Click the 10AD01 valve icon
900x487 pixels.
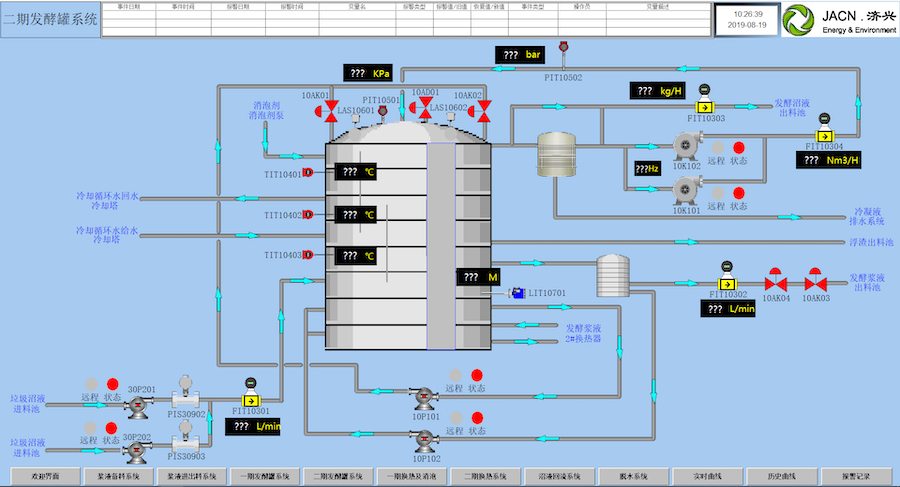click(x=421, y=108)
